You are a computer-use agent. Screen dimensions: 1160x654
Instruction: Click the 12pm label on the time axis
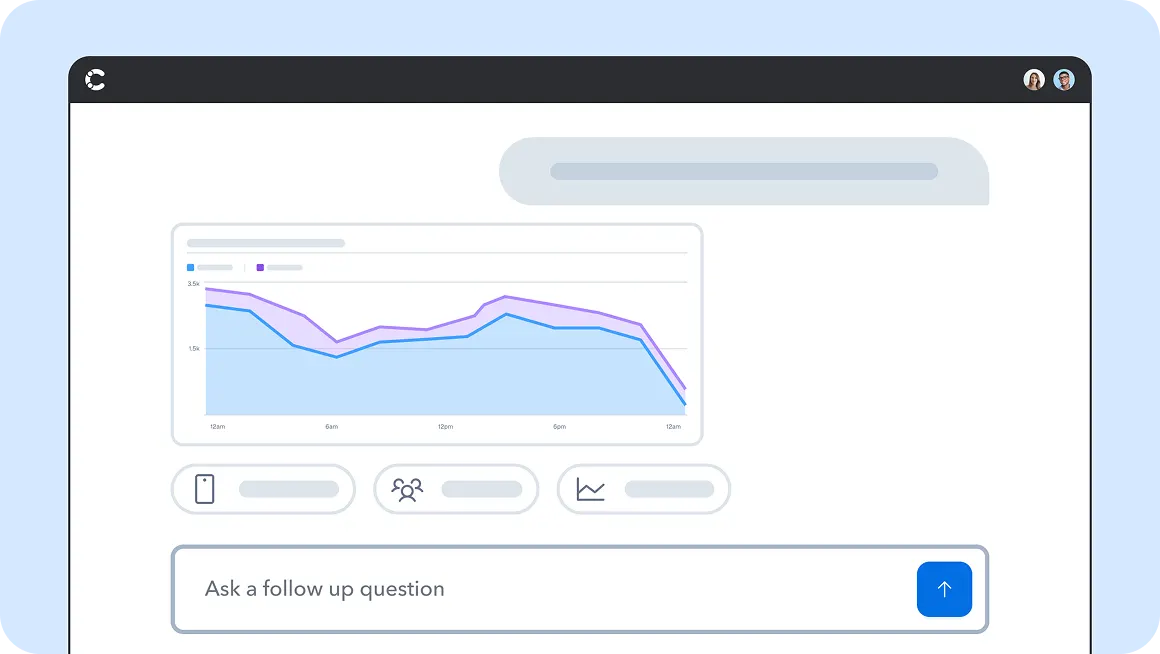(445, 427)
